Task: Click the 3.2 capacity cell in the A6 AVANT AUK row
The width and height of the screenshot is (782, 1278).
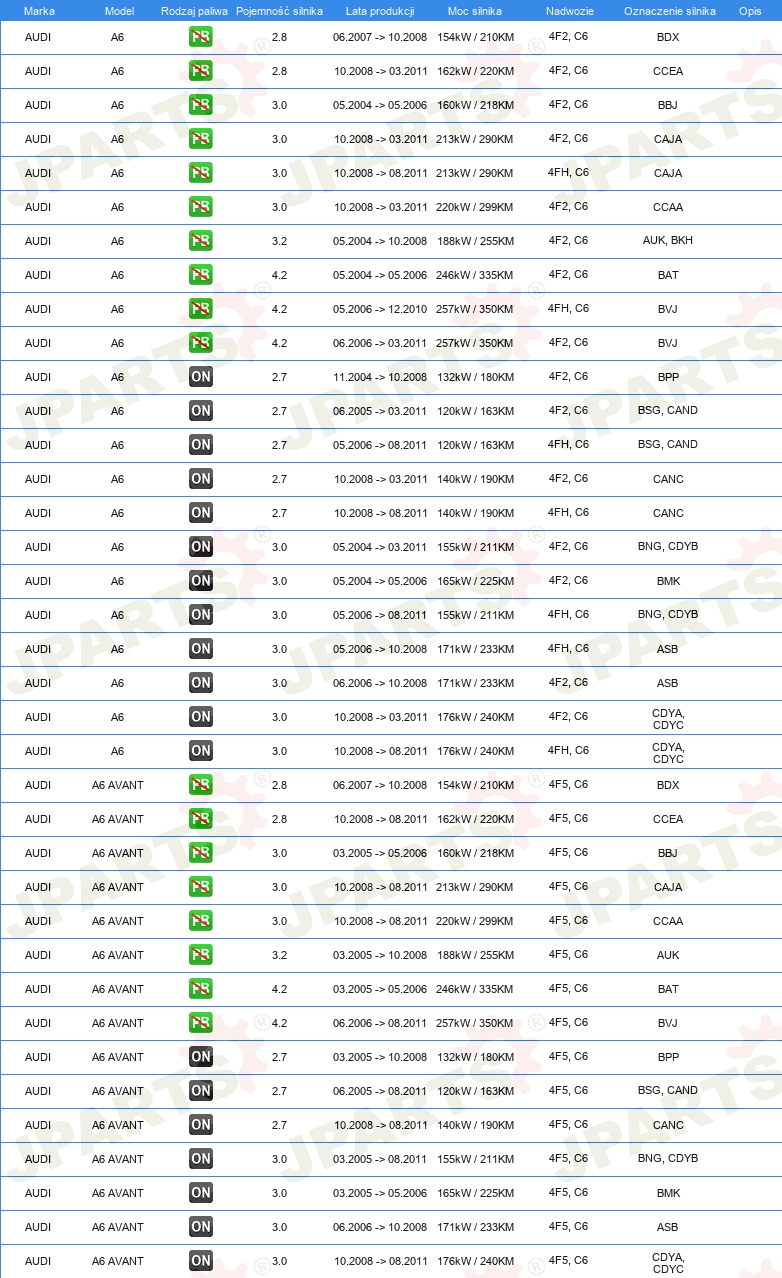Action: 279,955
